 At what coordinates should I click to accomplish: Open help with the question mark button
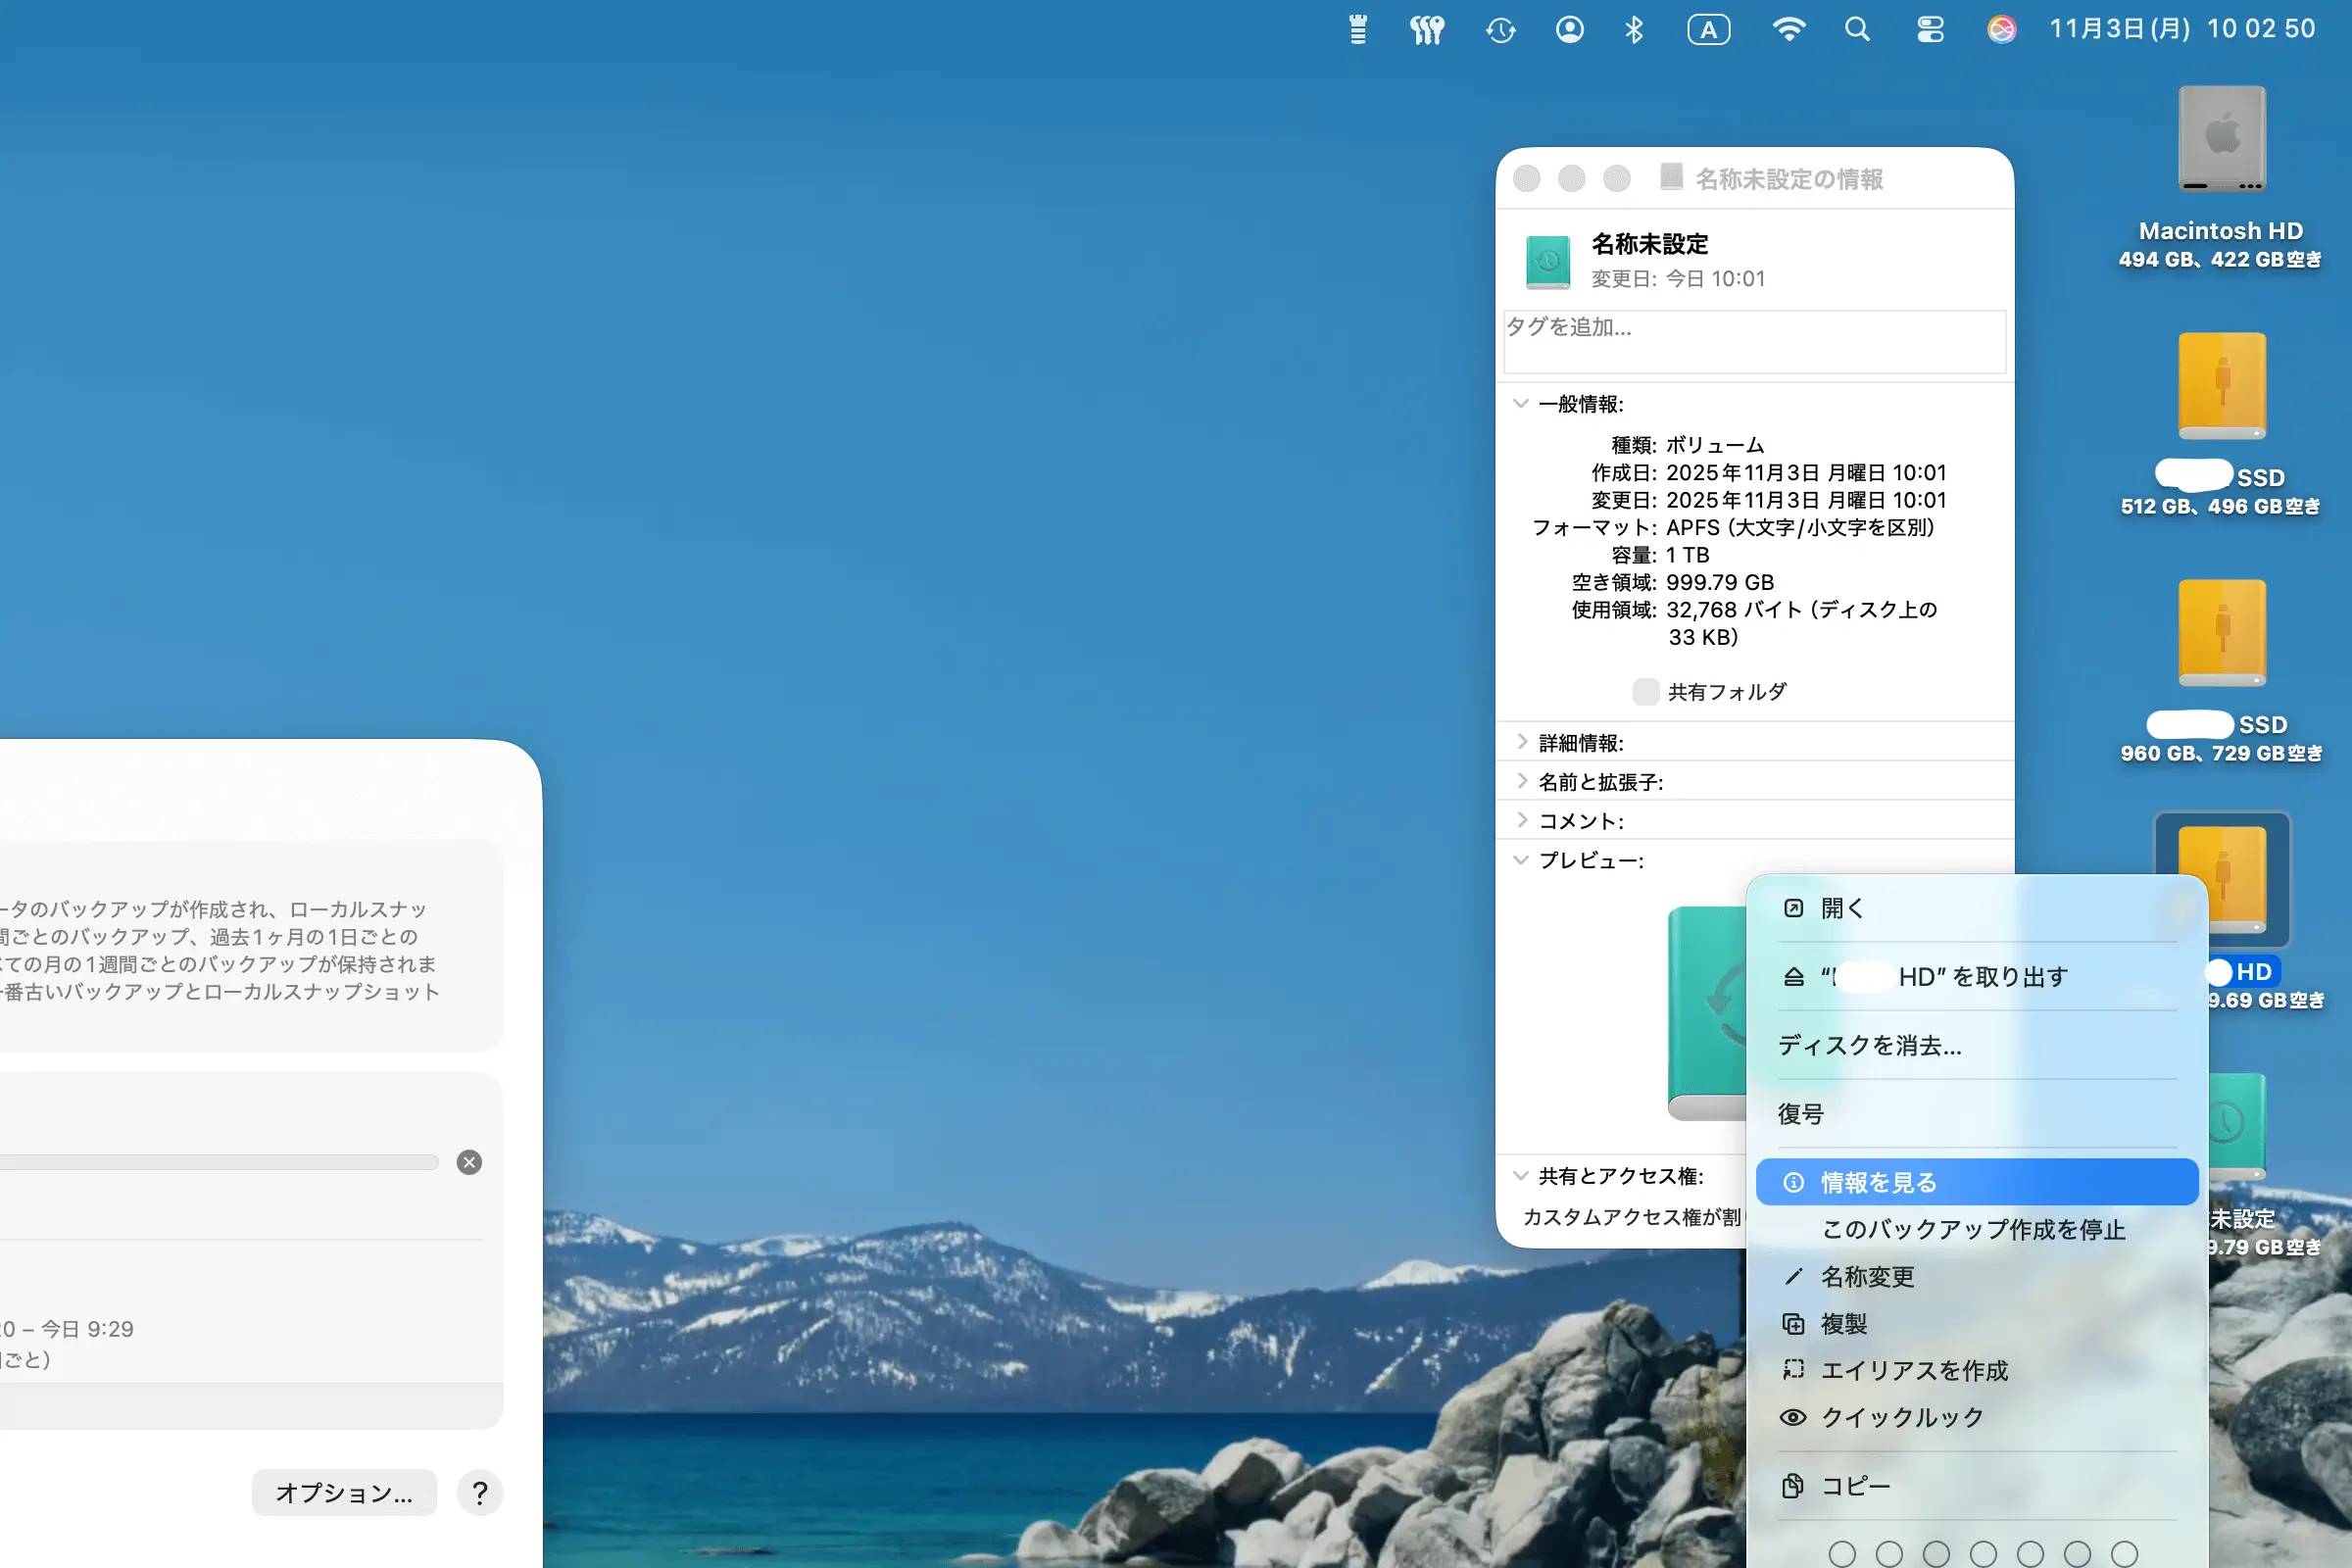(x=480, y=1493)
